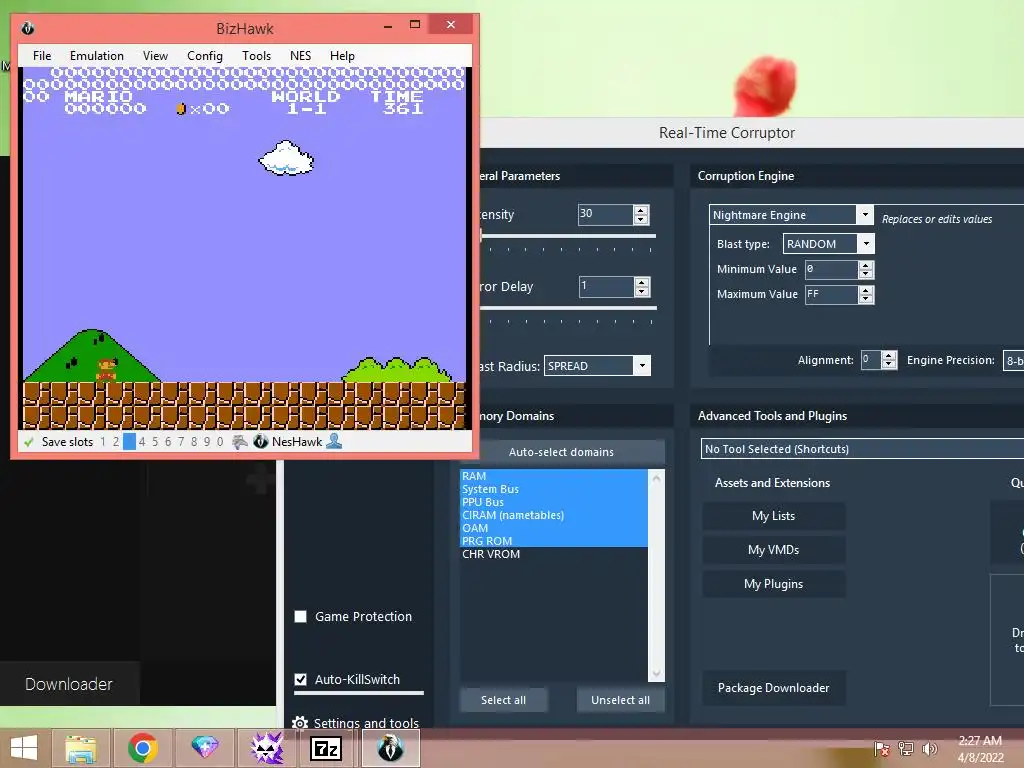The height and width of the screenshot is (768, 1024).
Task: Open the View menu in BizHawk
Action: (x=155, y=56)
